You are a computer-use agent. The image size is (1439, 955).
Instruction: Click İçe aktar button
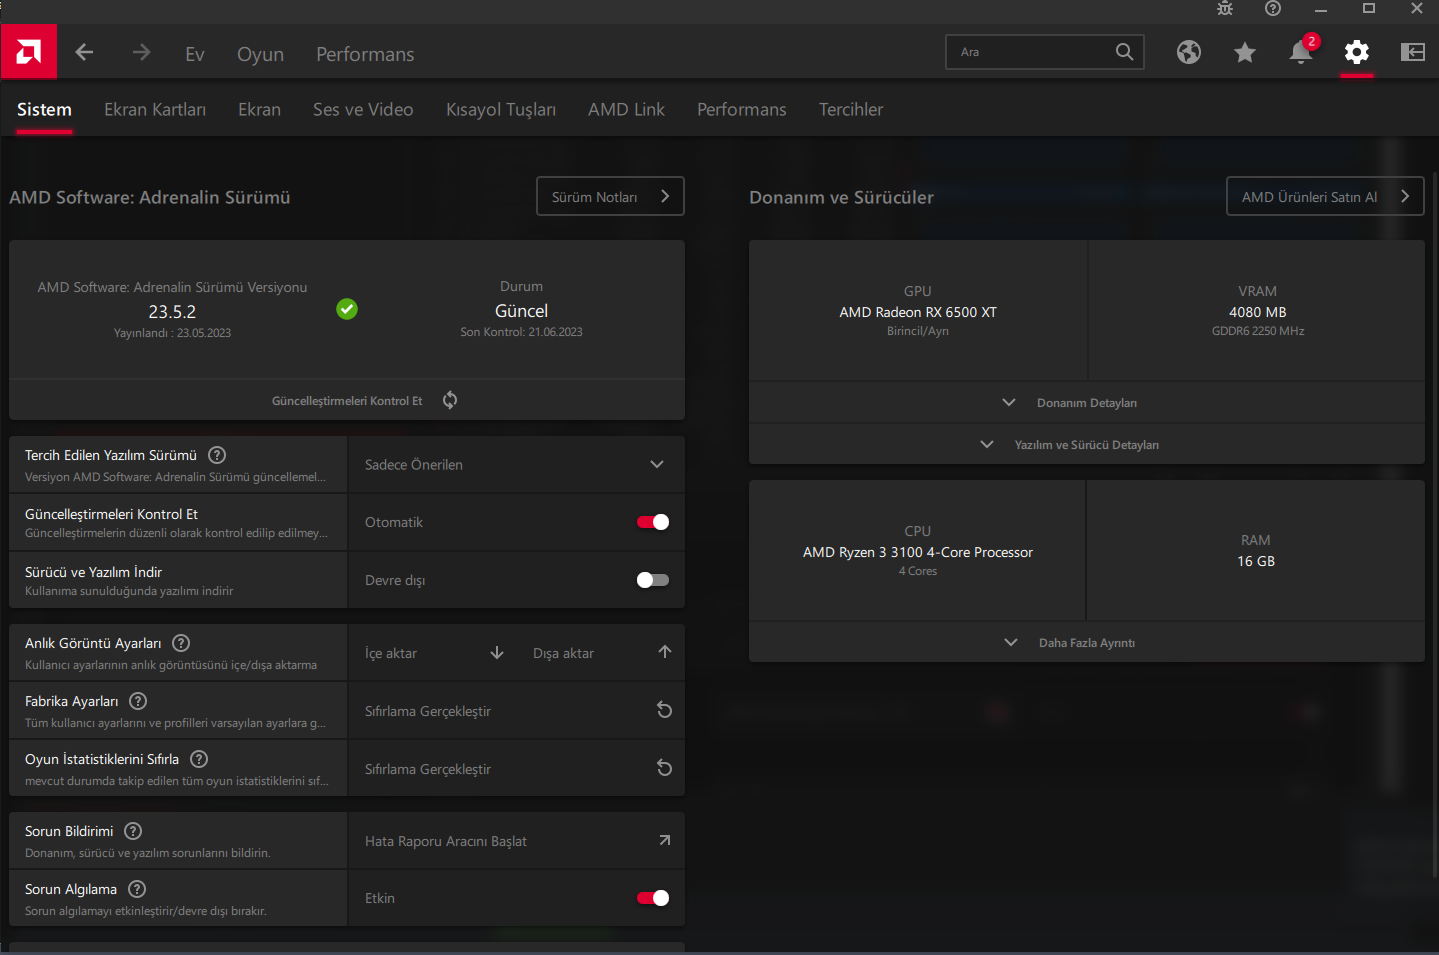[433, 653]
